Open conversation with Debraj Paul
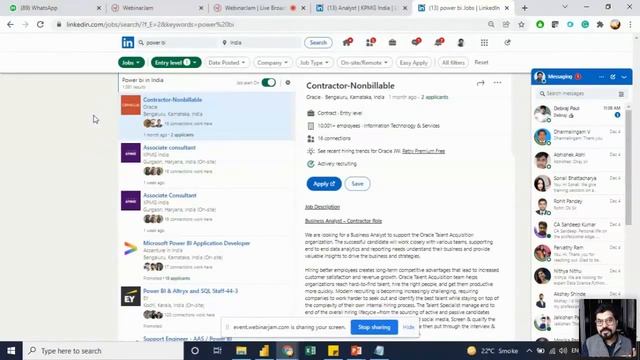The image size is (640, 360). point(578,113)
